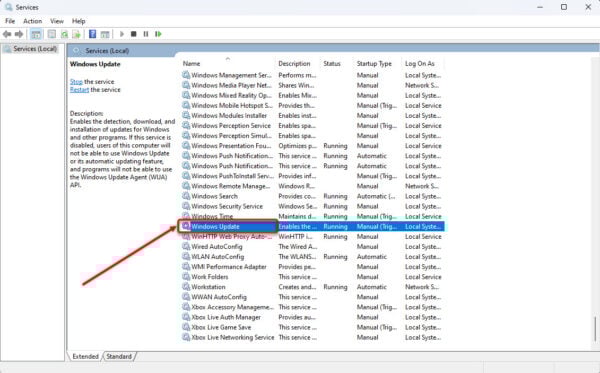Toggle the Action Pane toolbar icon
Screen dimensions: 600x373
point(105,34)
